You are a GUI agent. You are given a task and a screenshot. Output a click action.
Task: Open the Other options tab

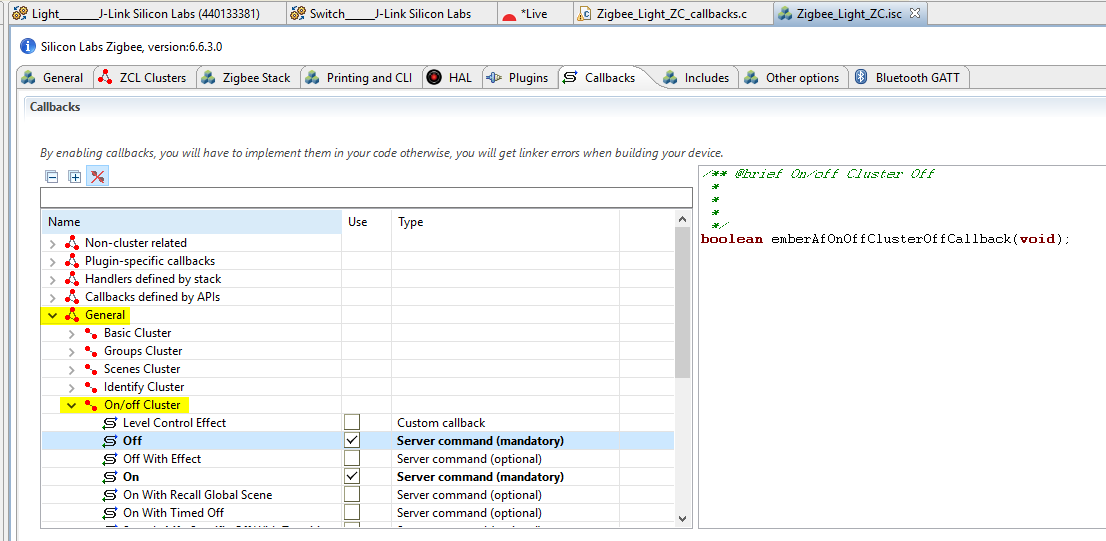(x=794, y=78)
